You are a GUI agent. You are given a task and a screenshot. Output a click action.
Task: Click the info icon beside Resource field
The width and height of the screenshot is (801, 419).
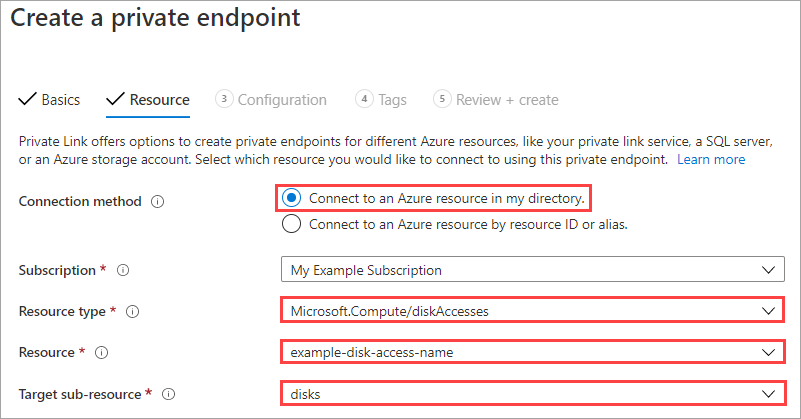pyautogui.click(x=100, y=352)
